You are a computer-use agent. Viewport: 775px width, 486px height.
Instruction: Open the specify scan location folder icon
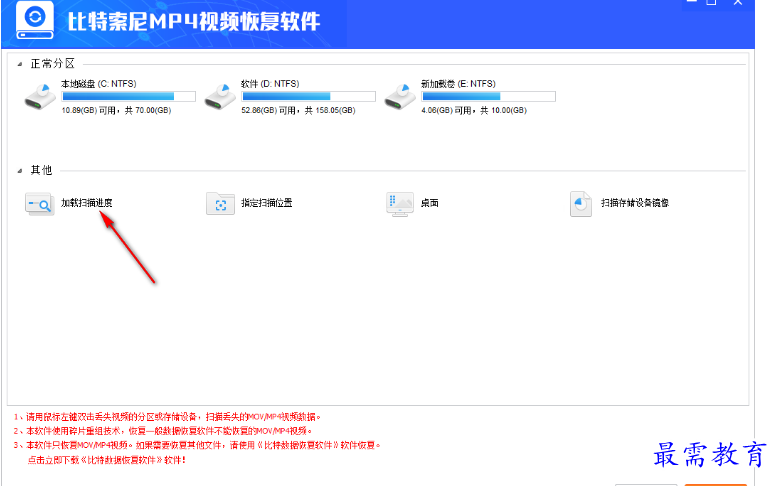[x=220, y=204]
